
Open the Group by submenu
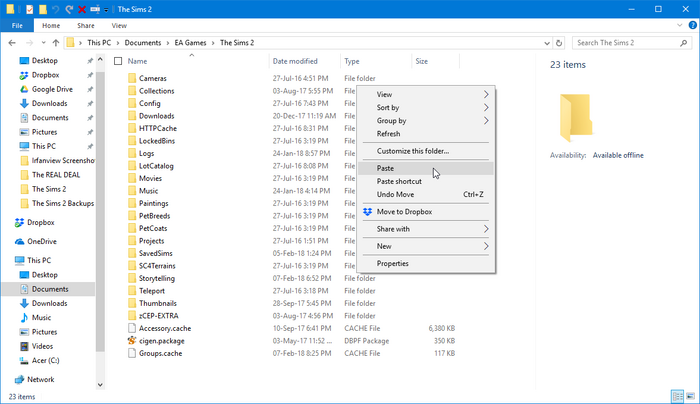[426, 121]
